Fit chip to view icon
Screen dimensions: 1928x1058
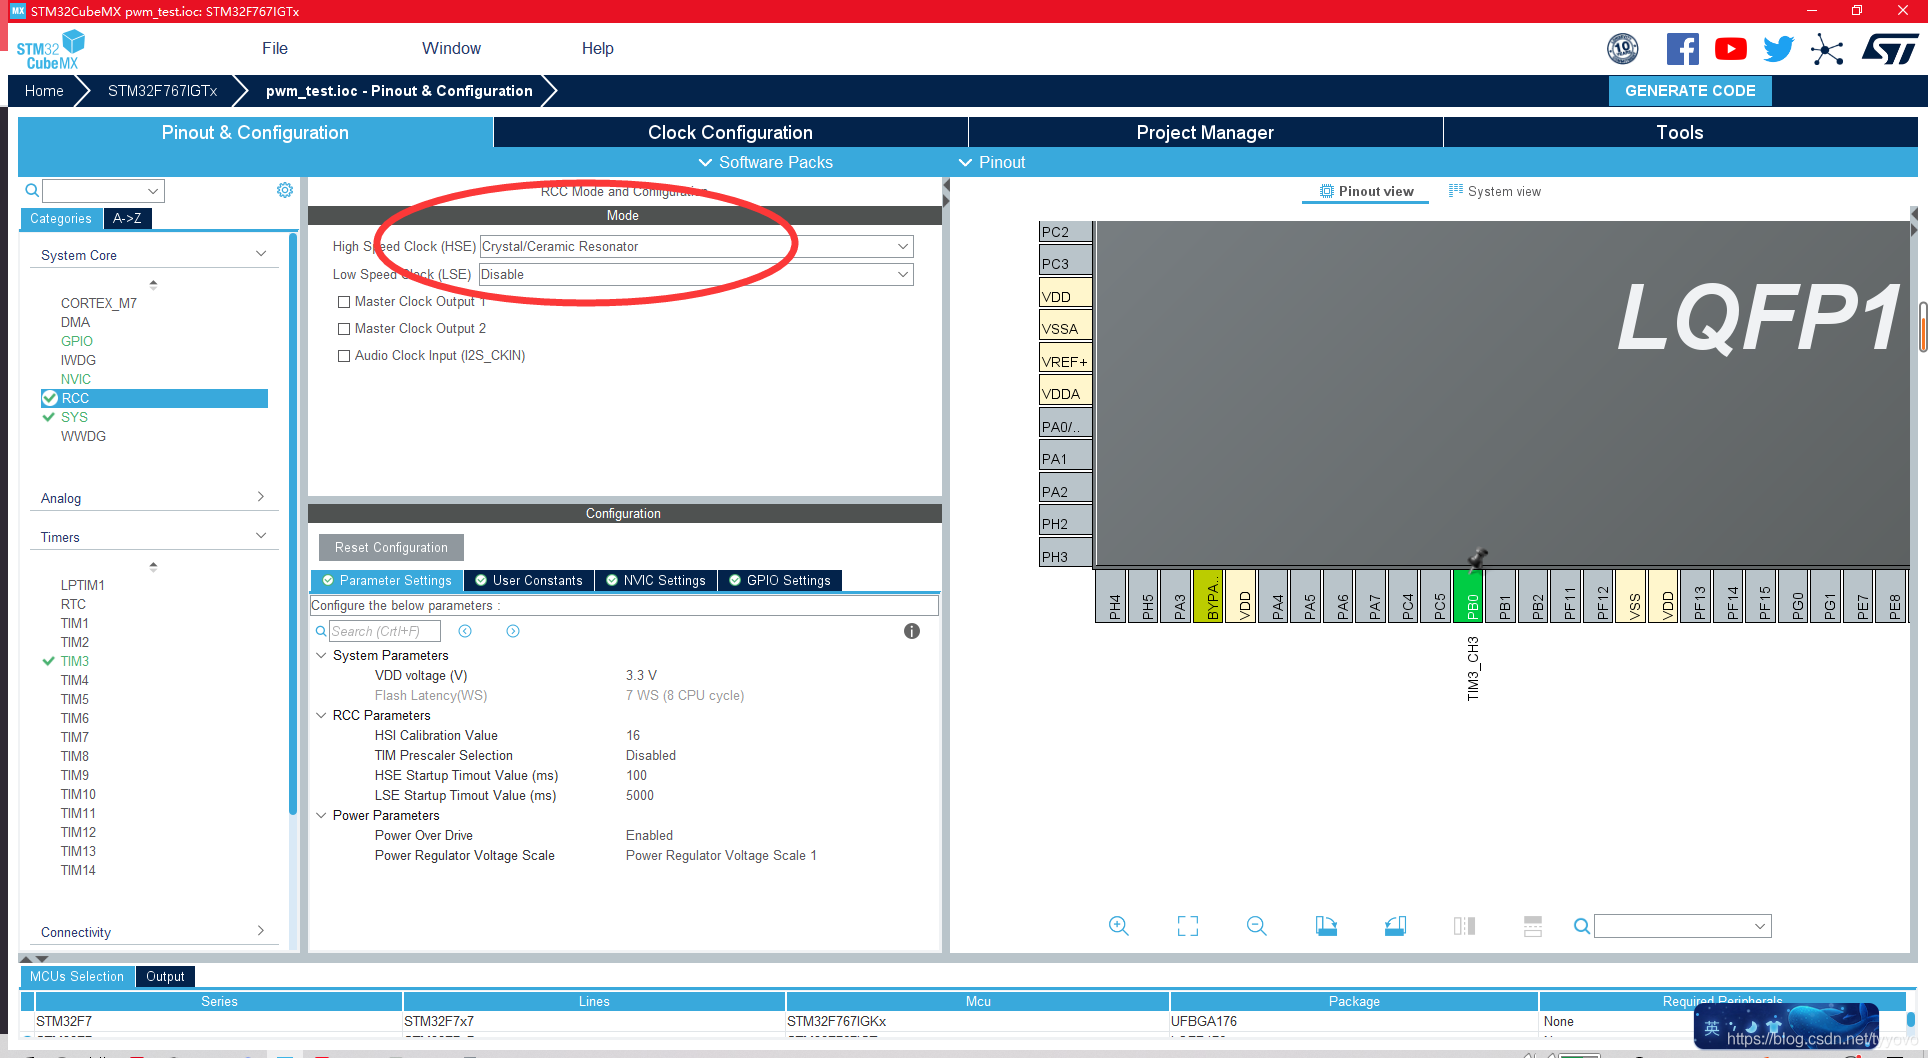point(1188,926)
